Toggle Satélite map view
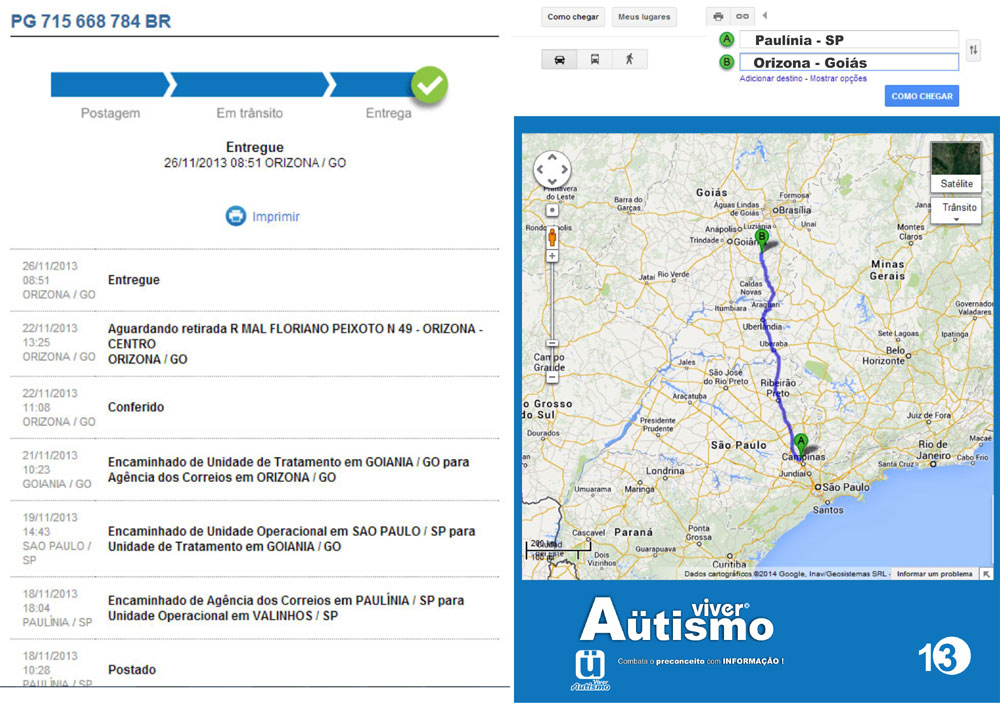 pyautogui.click(x=956, y=167)
